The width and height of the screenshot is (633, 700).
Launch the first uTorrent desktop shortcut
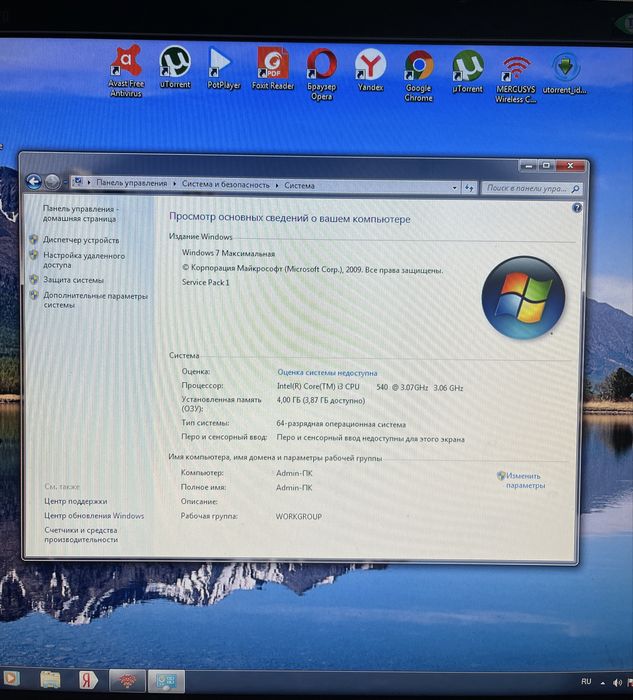click(175, 67)
